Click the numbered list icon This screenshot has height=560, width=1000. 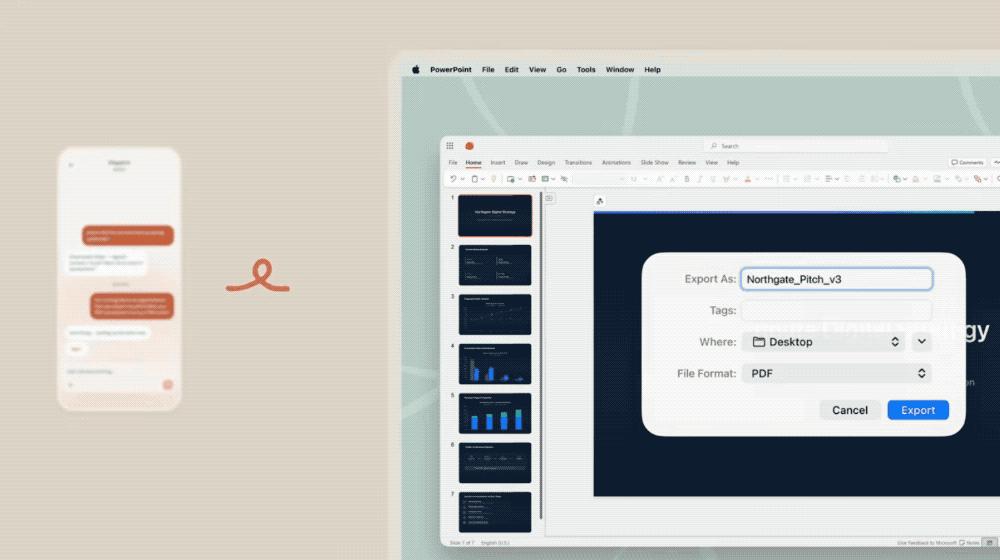807,179
